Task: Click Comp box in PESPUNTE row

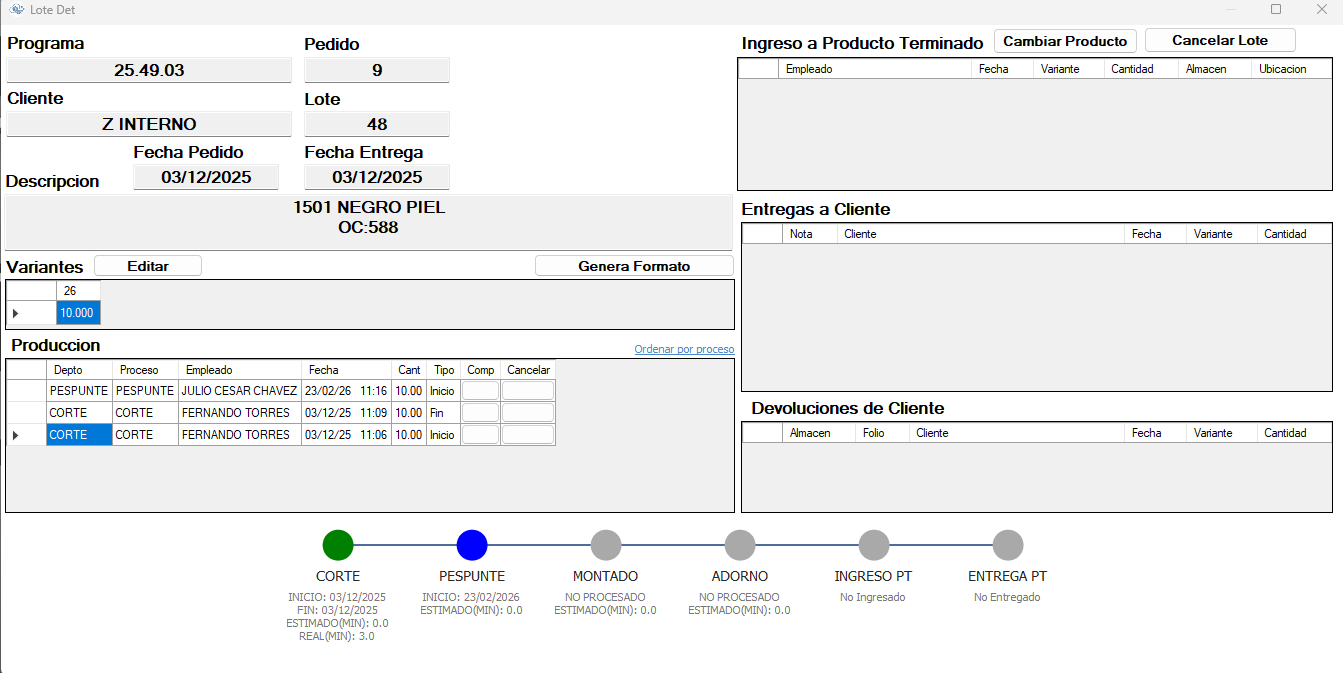Action: pos(480,391)
